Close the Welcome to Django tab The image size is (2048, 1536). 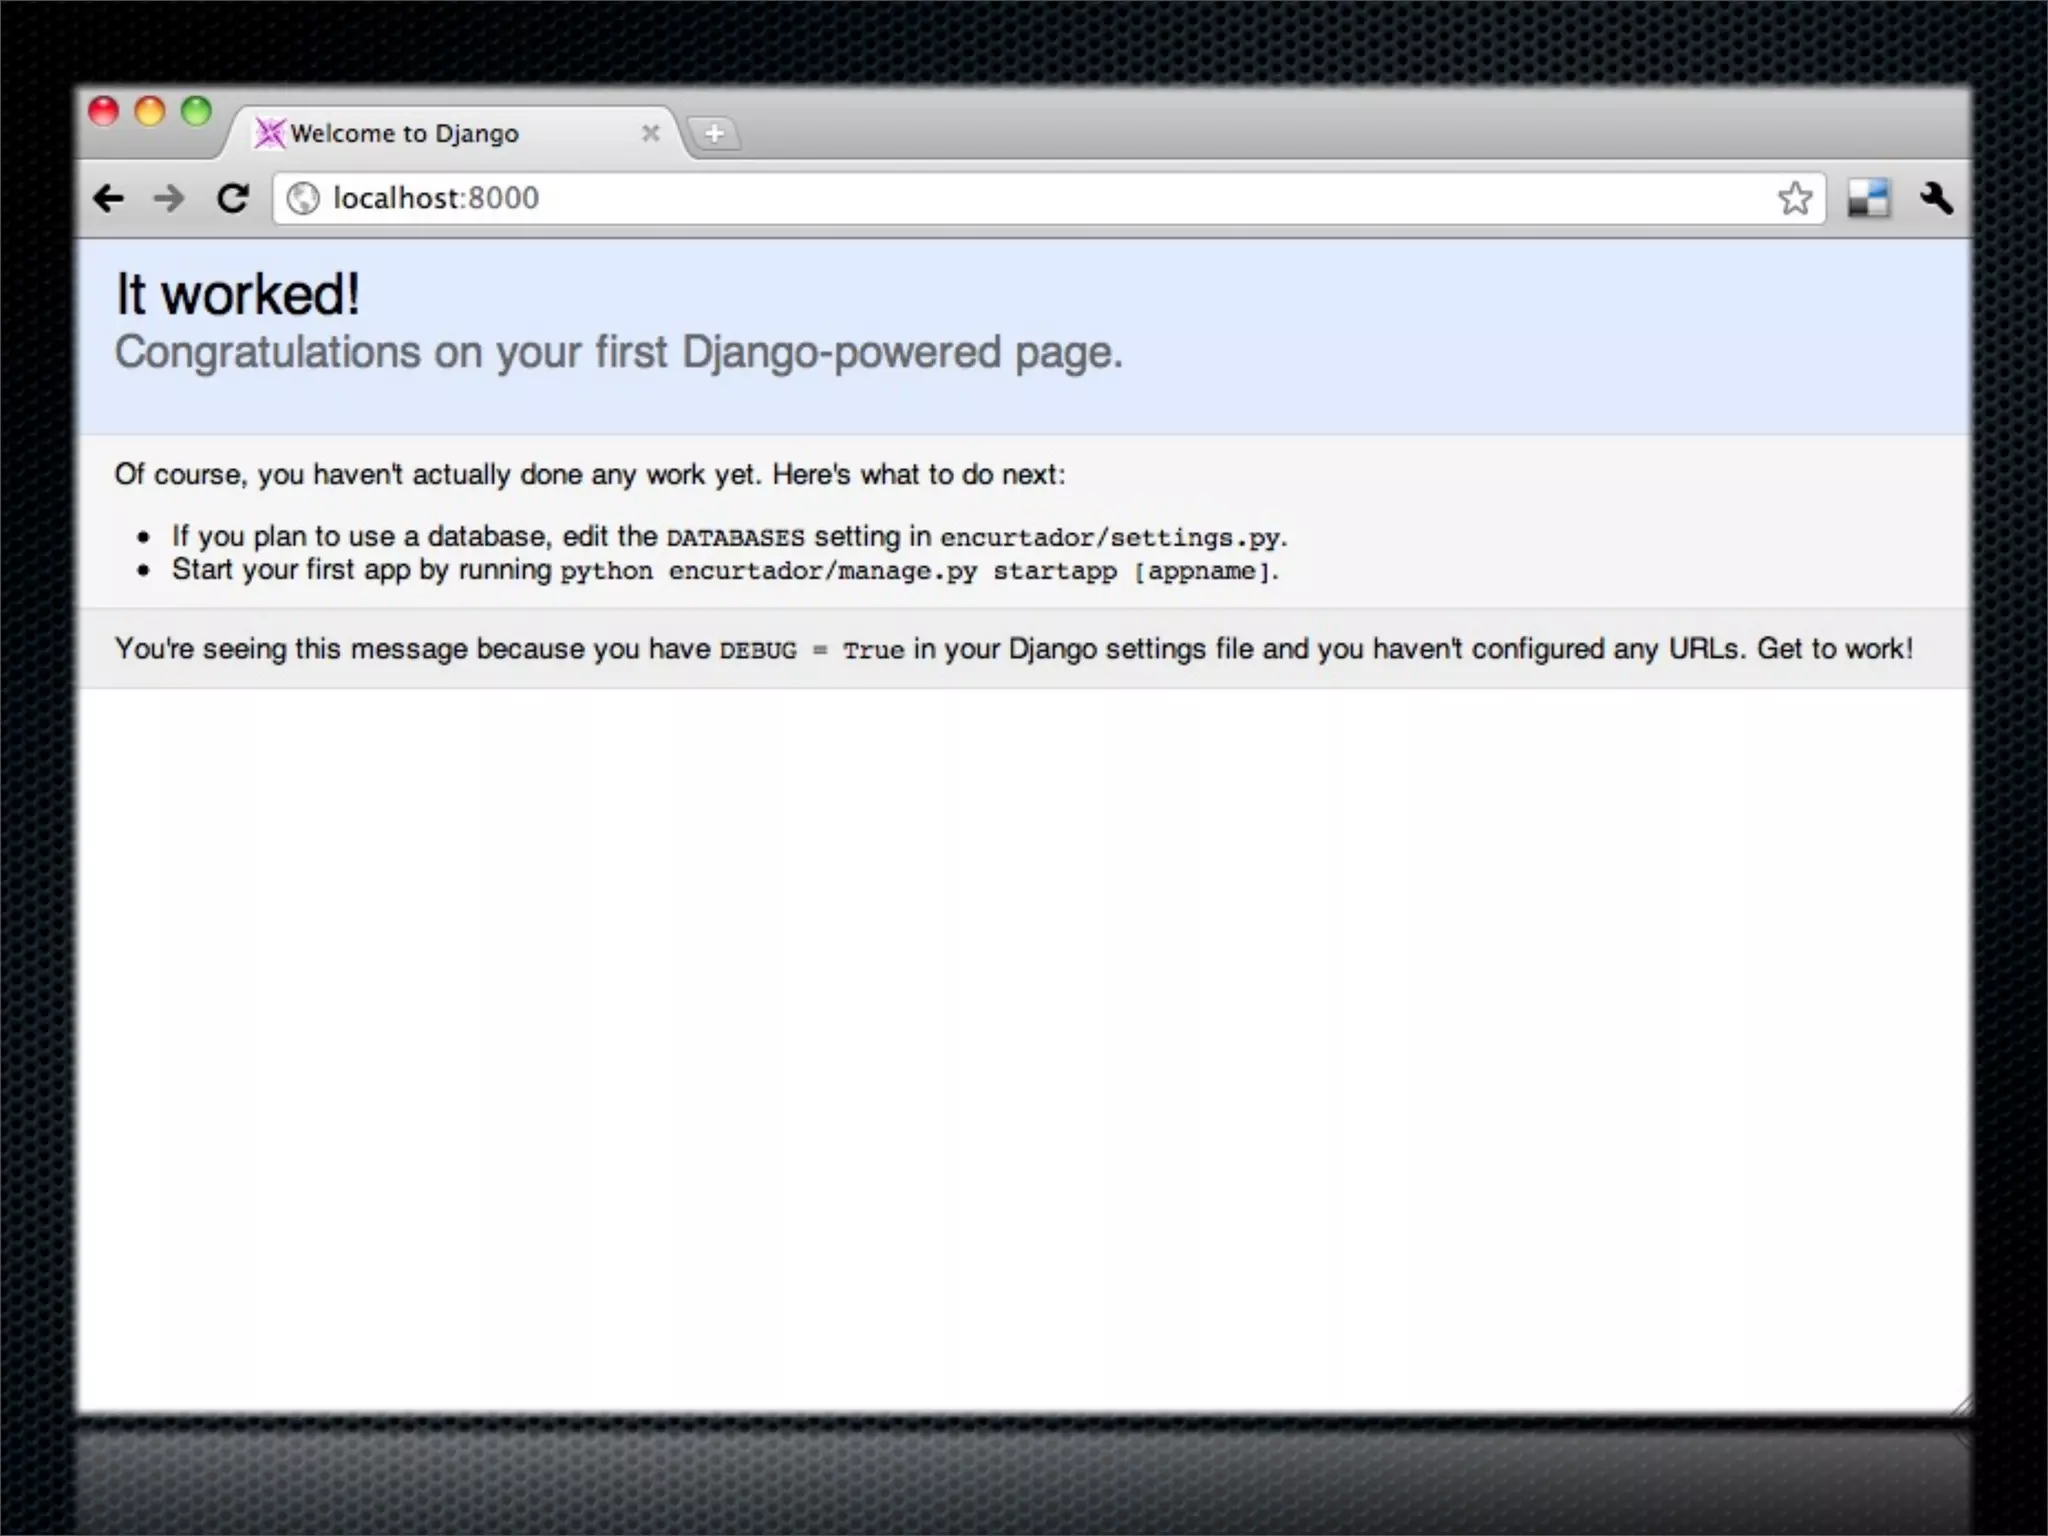(x=651, y=133)
